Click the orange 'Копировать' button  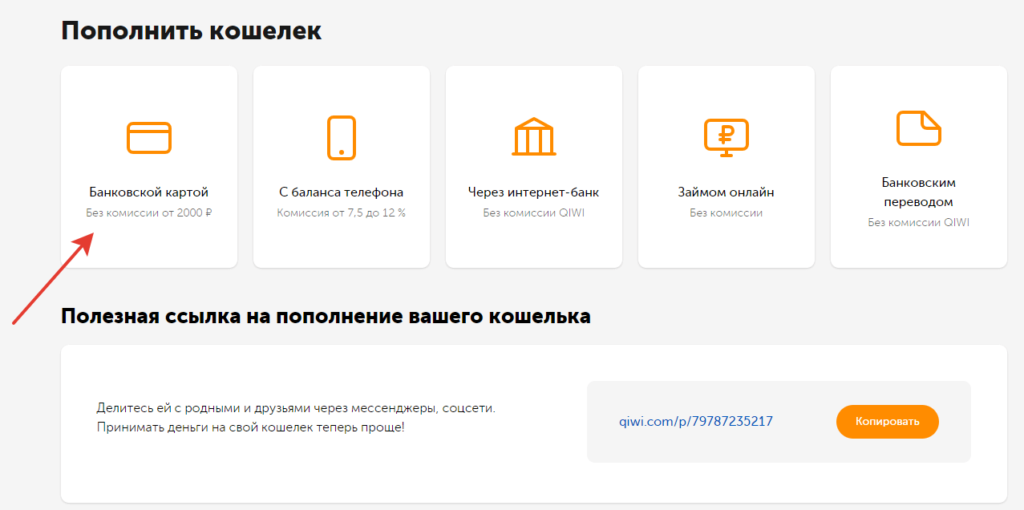pyautogui.click(x=887, y=422)
